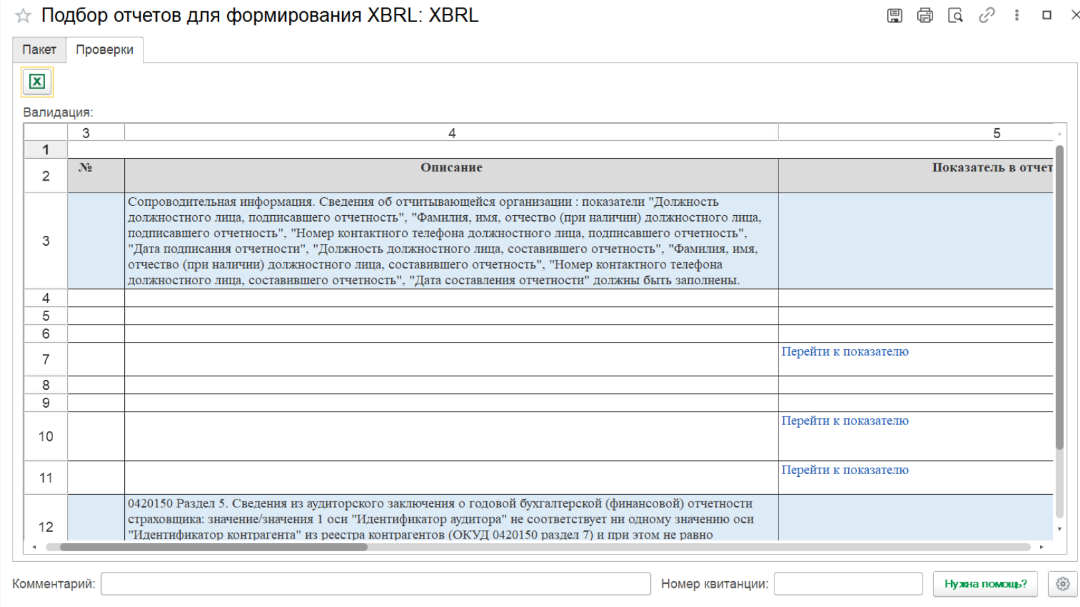Print the validation report
Screen dimensions: 1080x607
click(x=924, y=15)
